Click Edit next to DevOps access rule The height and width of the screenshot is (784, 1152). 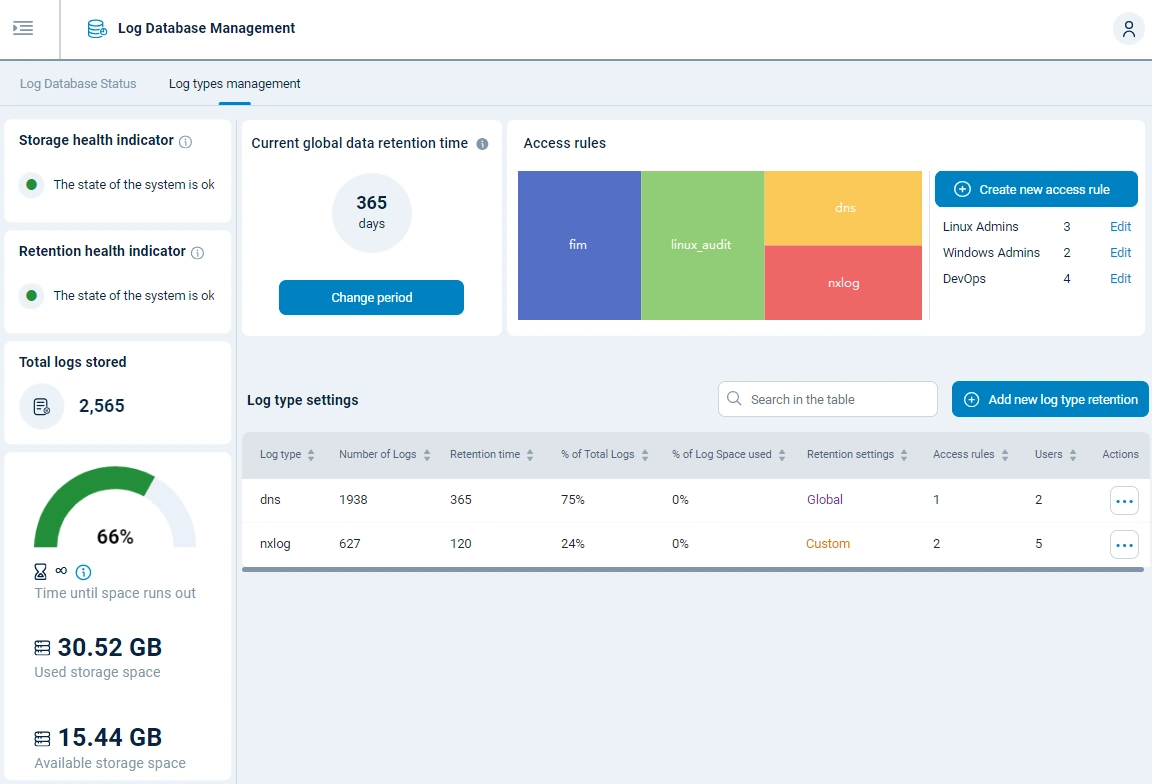(x=1120, y=278)
